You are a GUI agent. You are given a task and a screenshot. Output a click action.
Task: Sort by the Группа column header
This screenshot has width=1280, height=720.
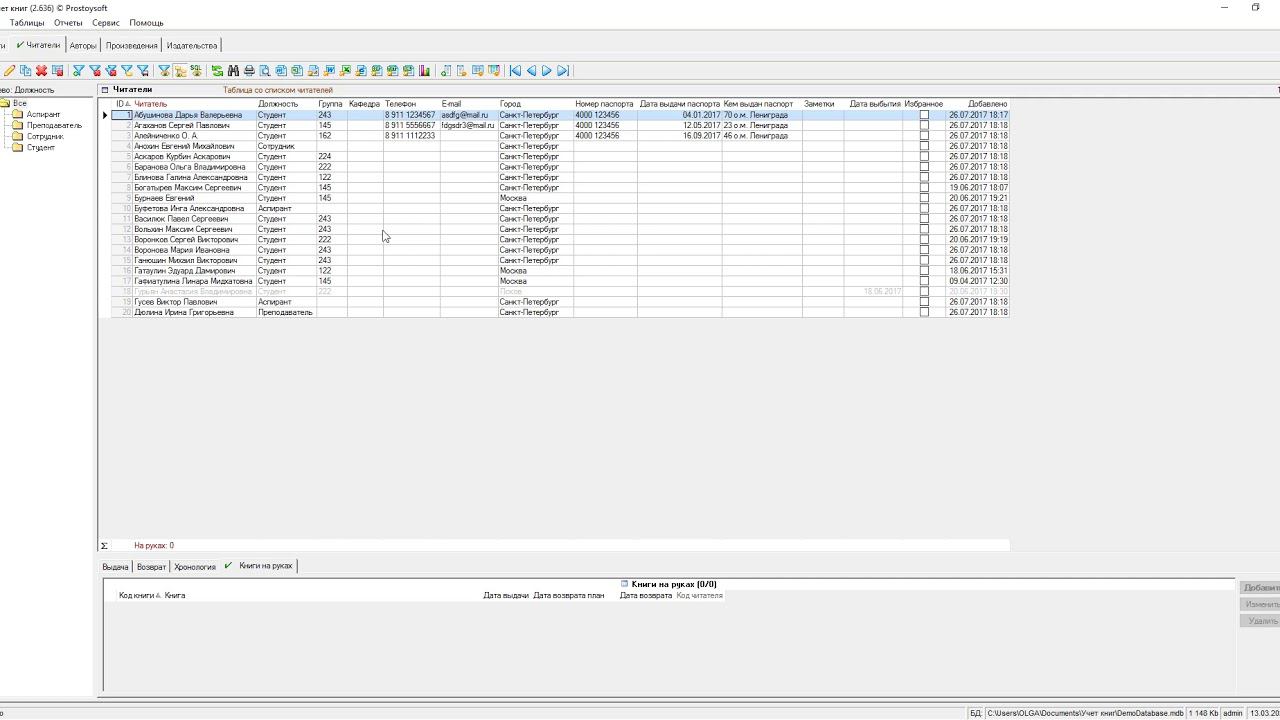[331, 104]
